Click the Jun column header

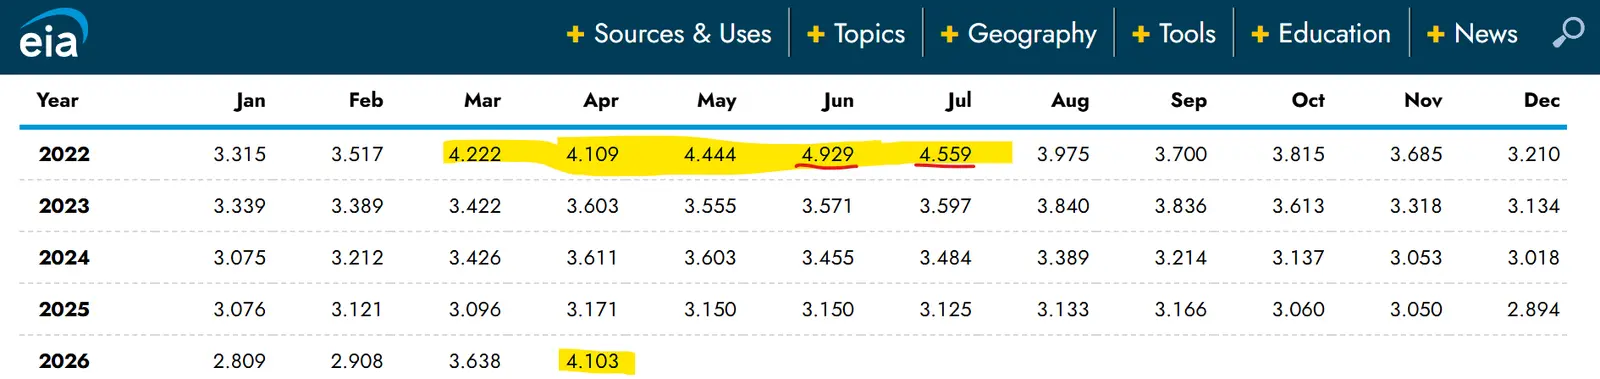[838, 100]
